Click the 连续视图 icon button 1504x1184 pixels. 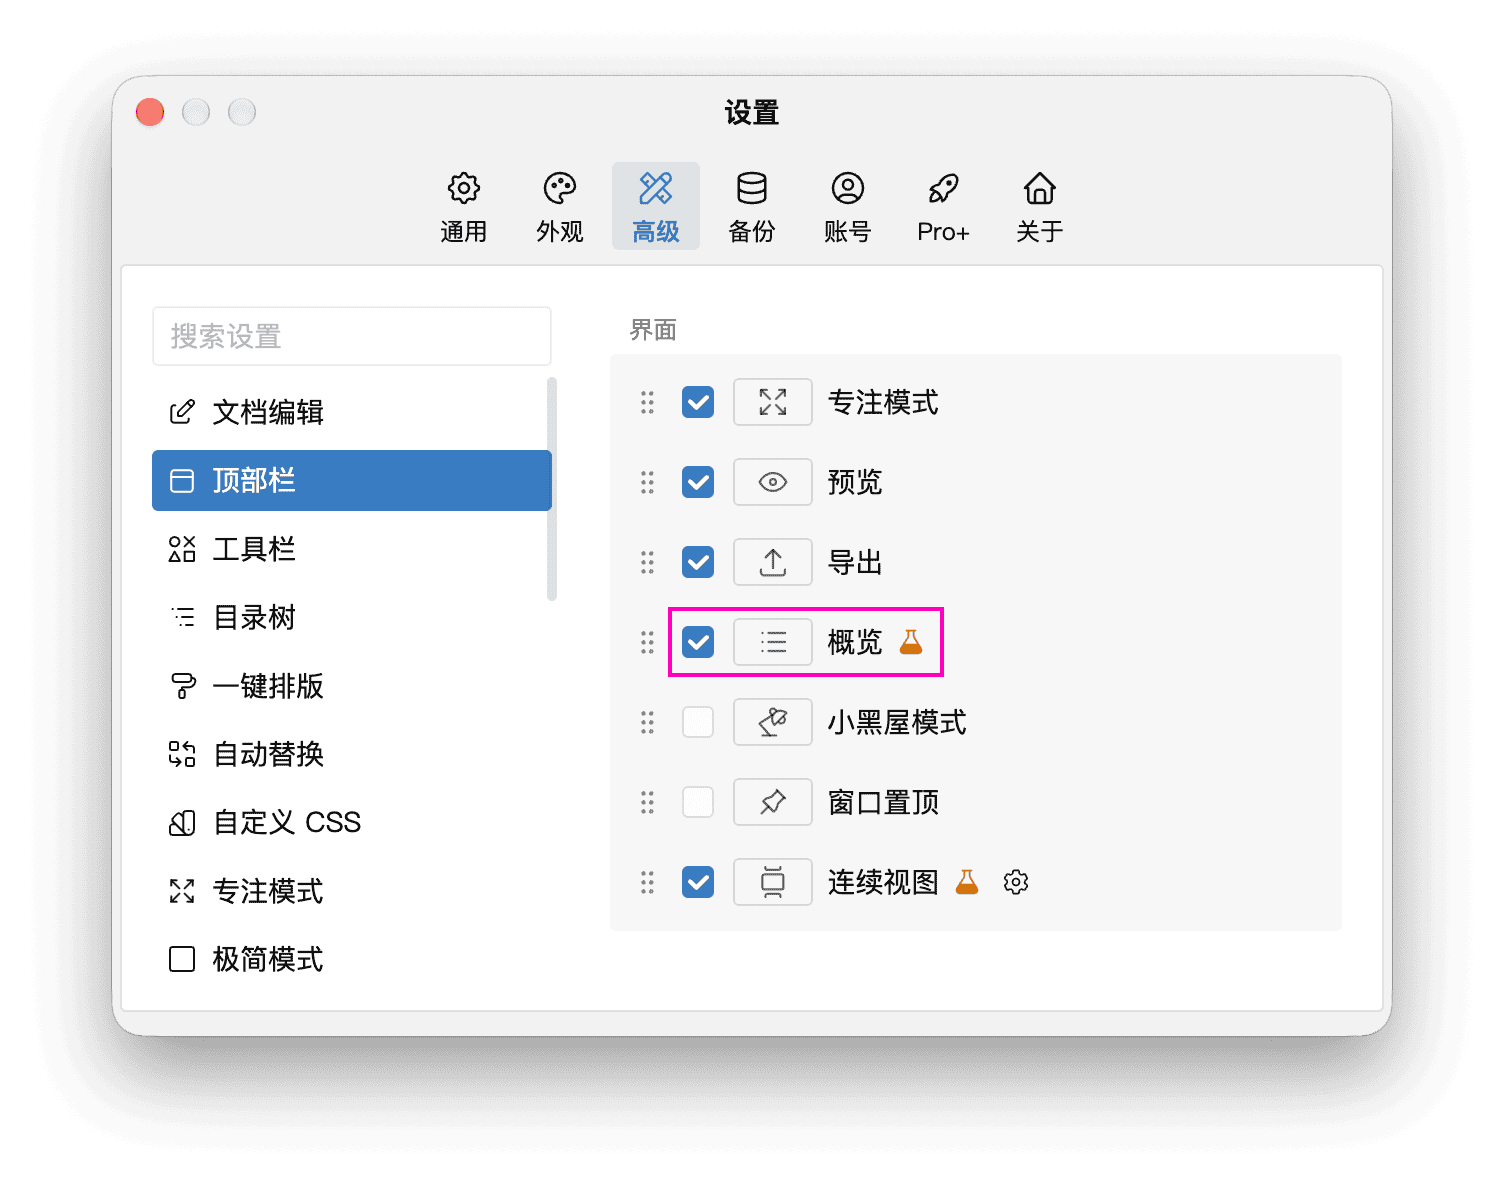point(772,882)
